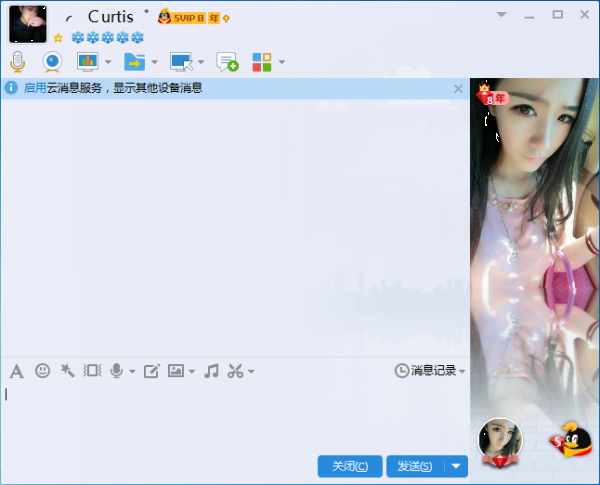This screenshot has width=600, height=485.
Task: Click the music note icon
Action: pos(211,371)
